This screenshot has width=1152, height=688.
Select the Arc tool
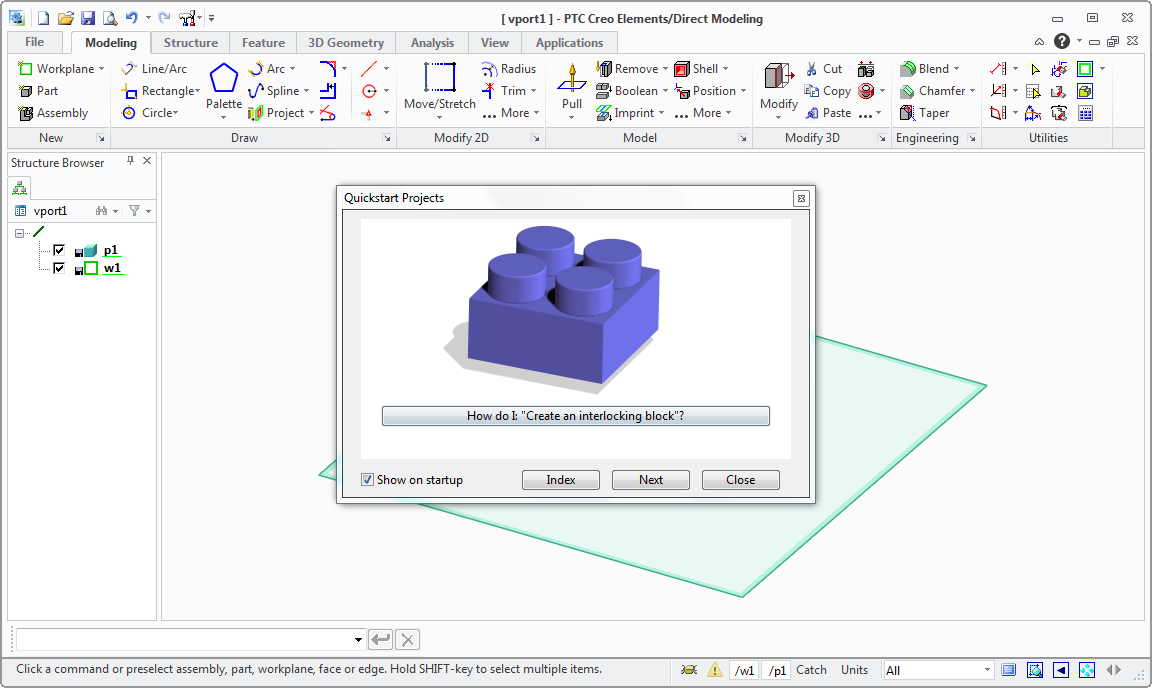tap(267, 68)
